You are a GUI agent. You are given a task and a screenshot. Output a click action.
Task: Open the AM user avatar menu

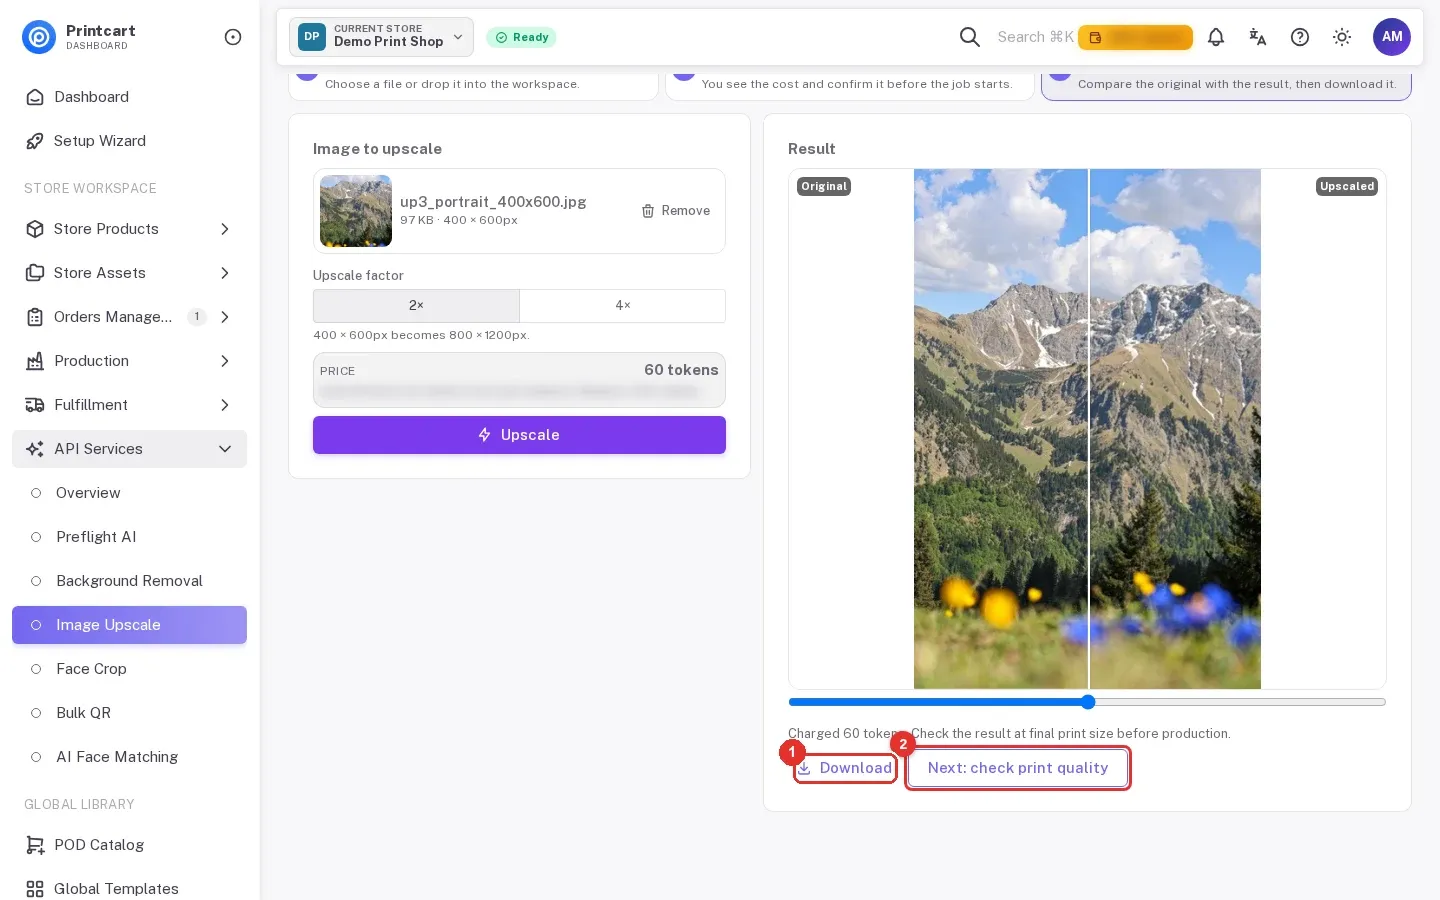pyautogui.click(x=1392, y=37)
